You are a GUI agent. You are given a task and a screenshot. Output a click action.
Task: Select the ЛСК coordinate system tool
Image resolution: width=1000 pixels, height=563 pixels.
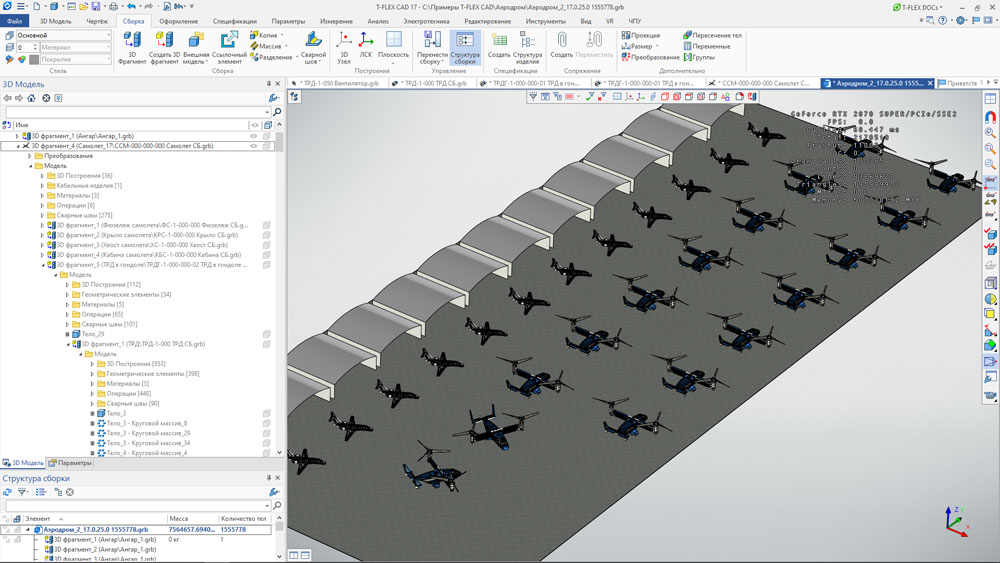coord(365,47)
